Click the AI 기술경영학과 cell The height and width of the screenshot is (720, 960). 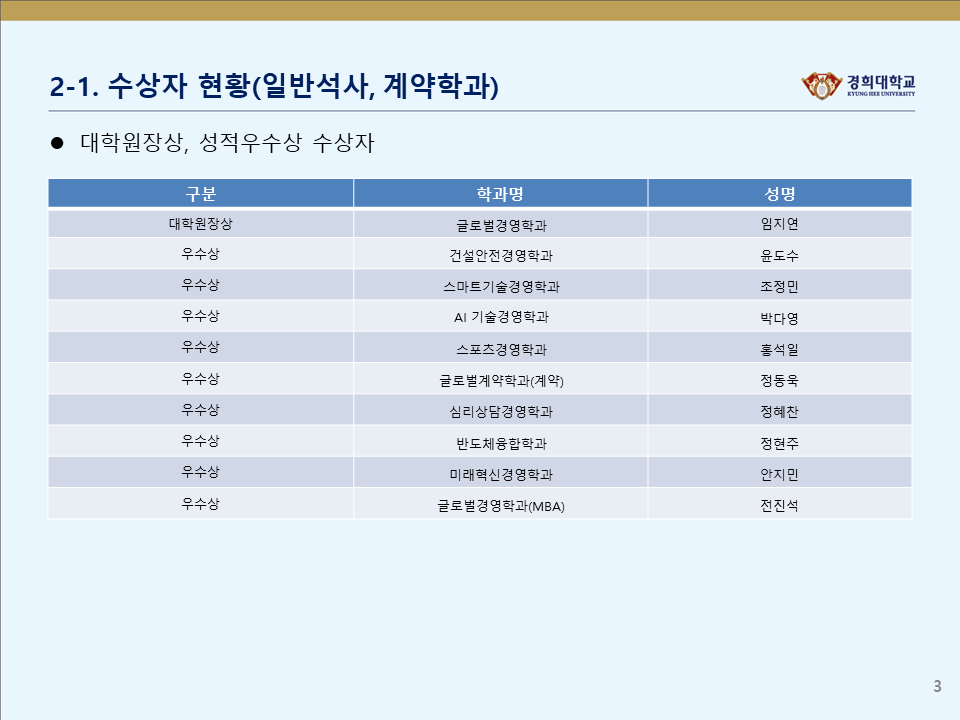pyautogui.click(x=500, y=318)
